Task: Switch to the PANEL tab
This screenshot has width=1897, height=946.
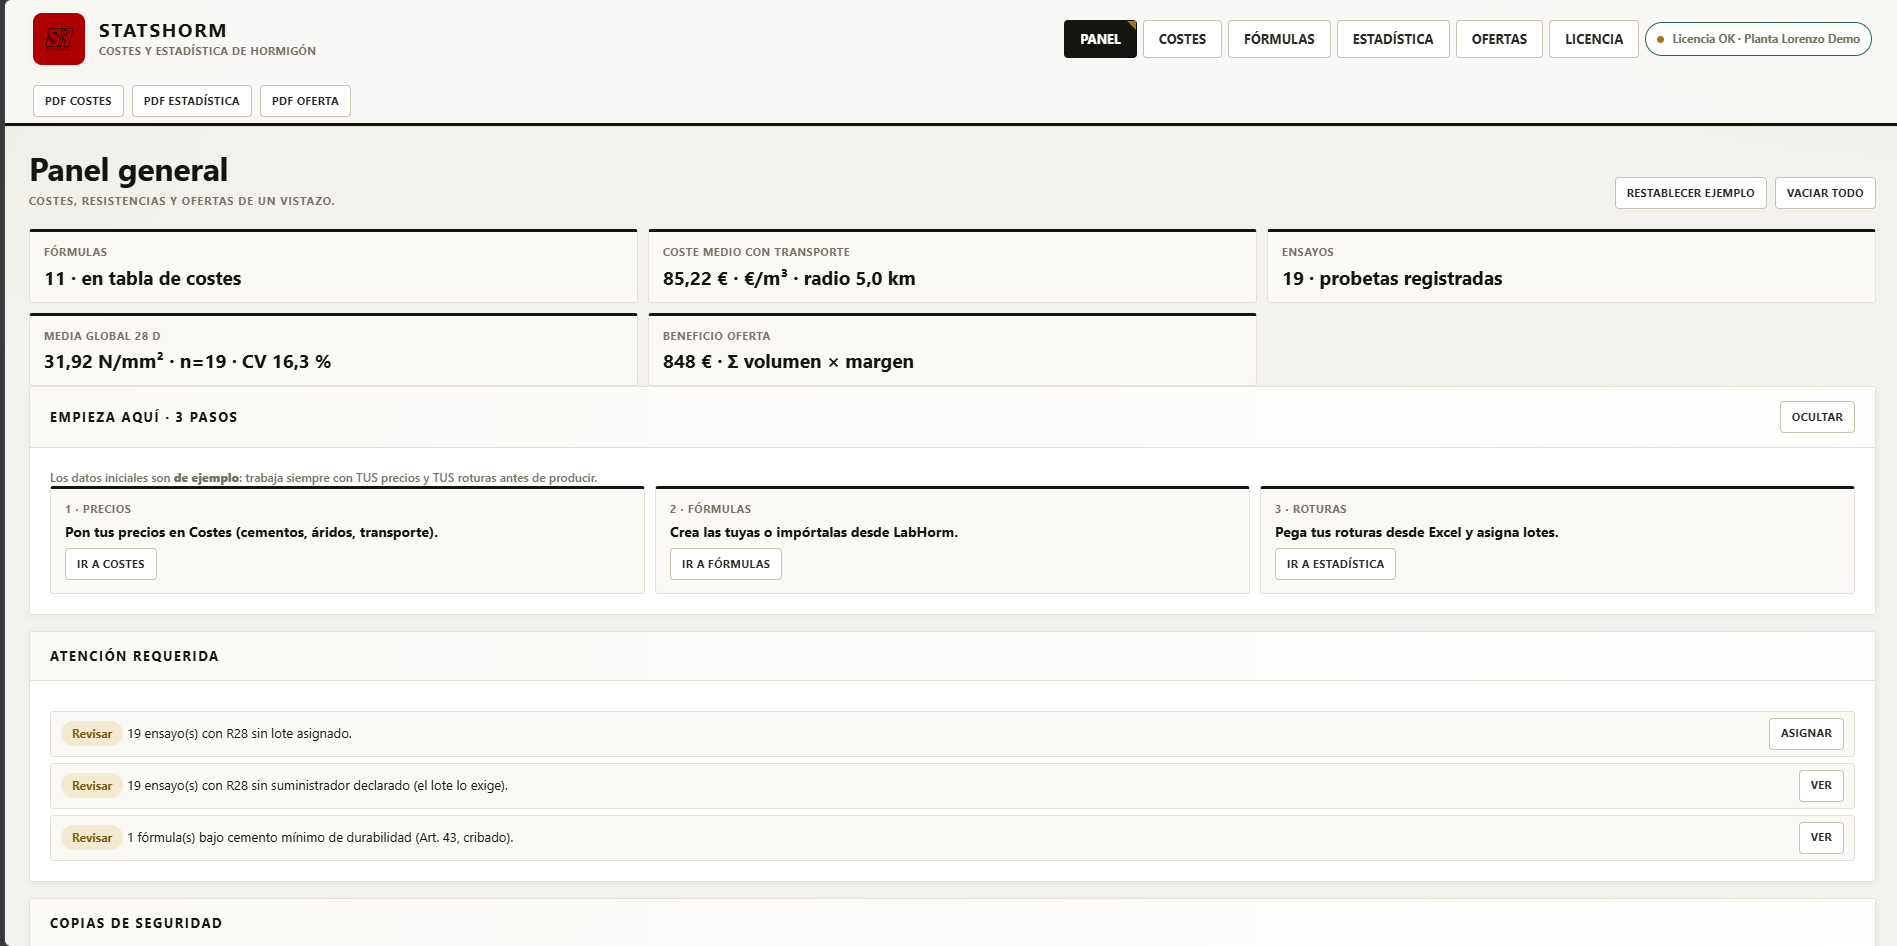Action: point(1100,39)
